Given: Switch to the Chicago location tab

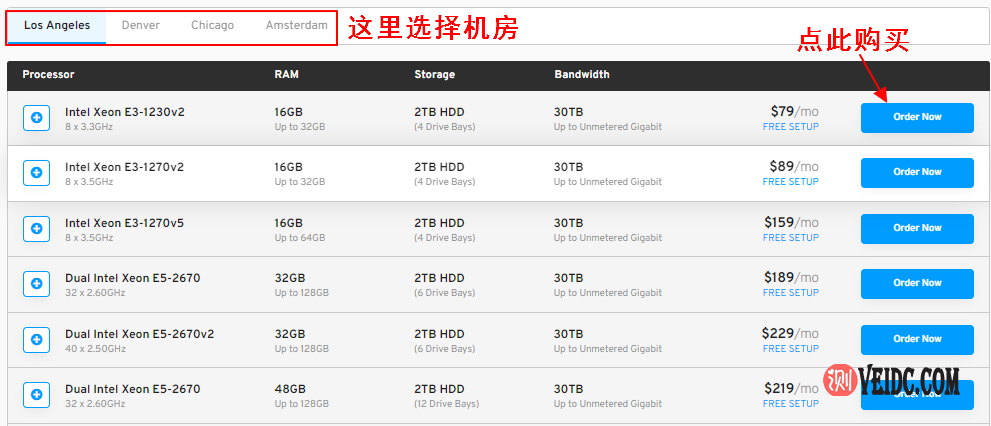Looking at the screenshot, I should pos(212,26).
